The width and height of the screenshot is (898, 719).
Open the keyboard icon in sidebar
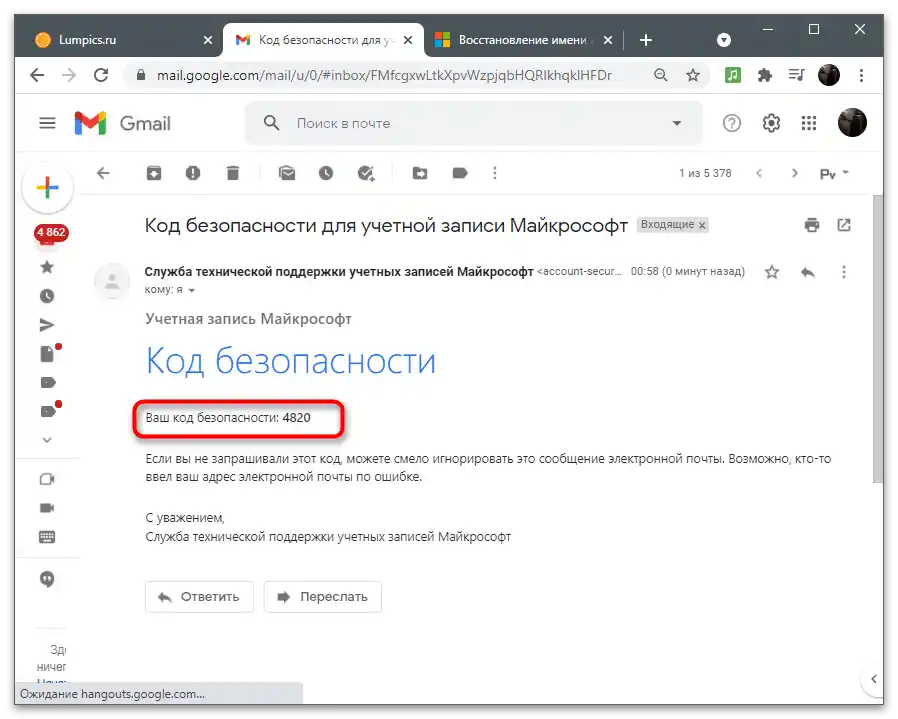(x=47, y=537)
